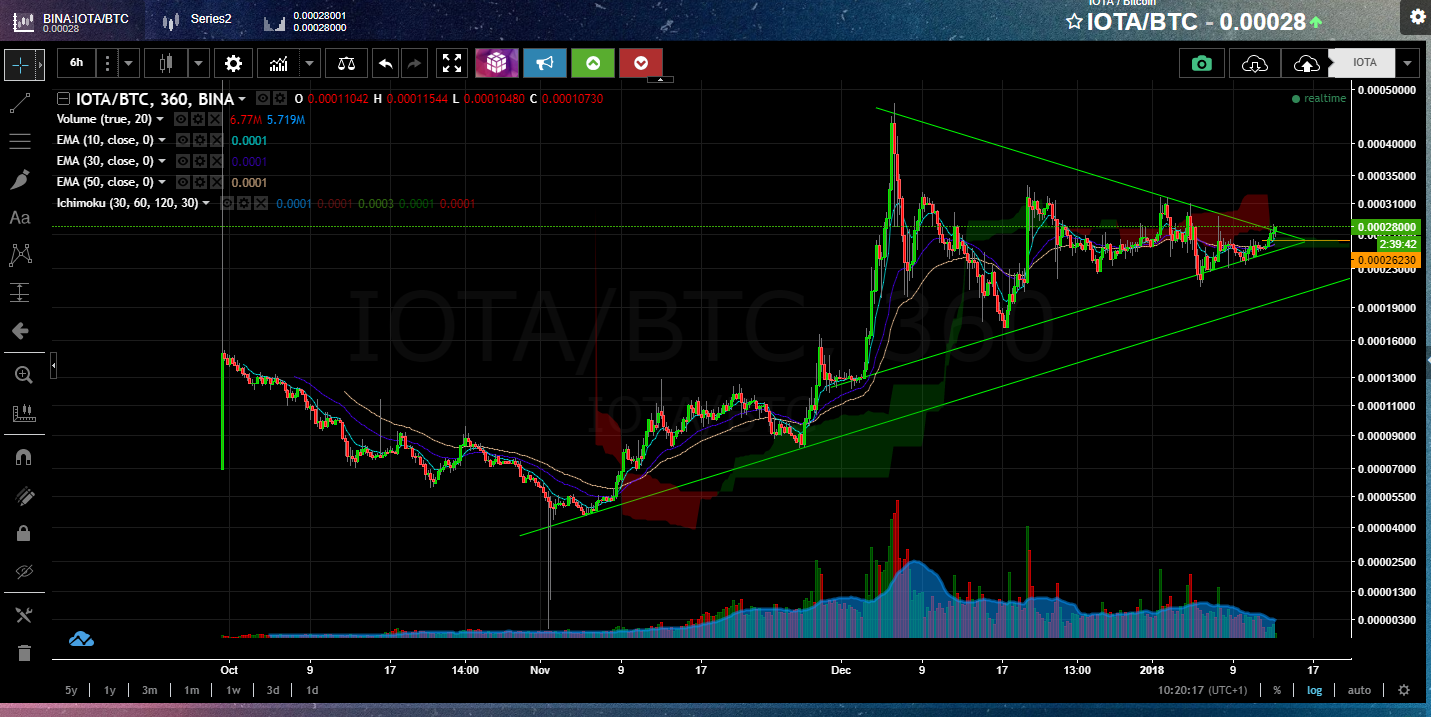This screenshot has width=1431, height=717.
Task: Enable logarithmic scale via the log button
Action: click(1315, 690)
